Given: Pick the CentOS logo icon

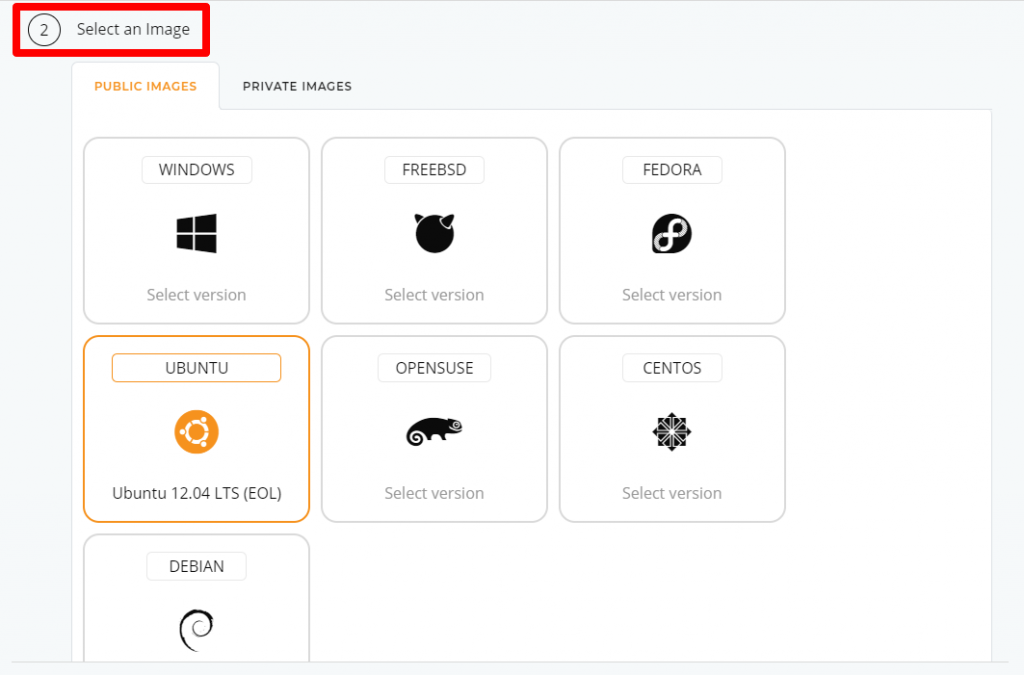Looking at the screenshot, I should pos(672,432).
